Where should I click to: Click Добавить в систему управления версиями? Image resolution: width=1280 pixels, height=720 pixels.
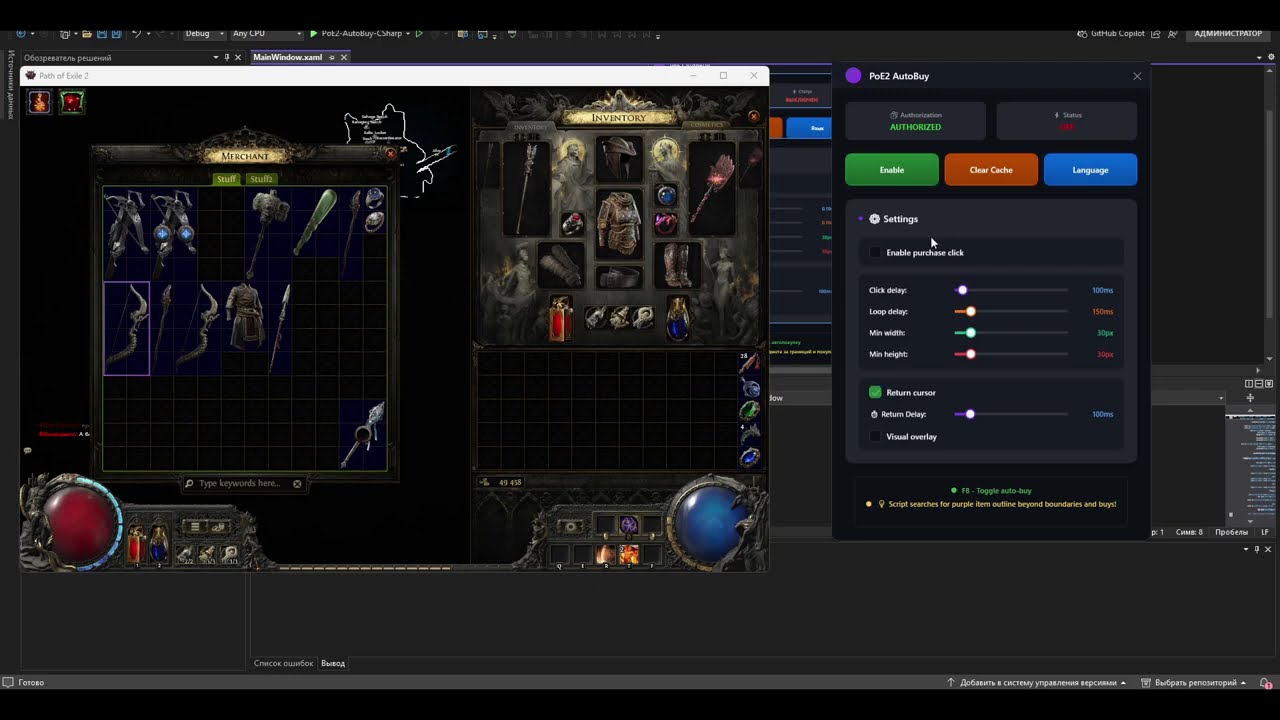tap(1037, 683)
